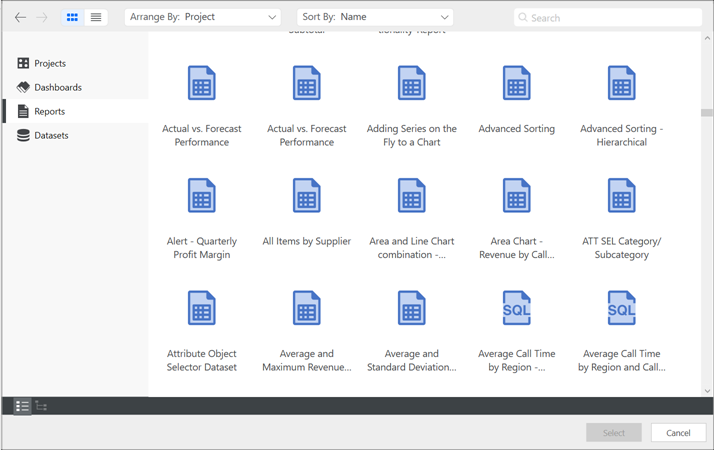Navigate back with the left arrow
Viewport: 714px width, 450px height.
click(20, 17)
